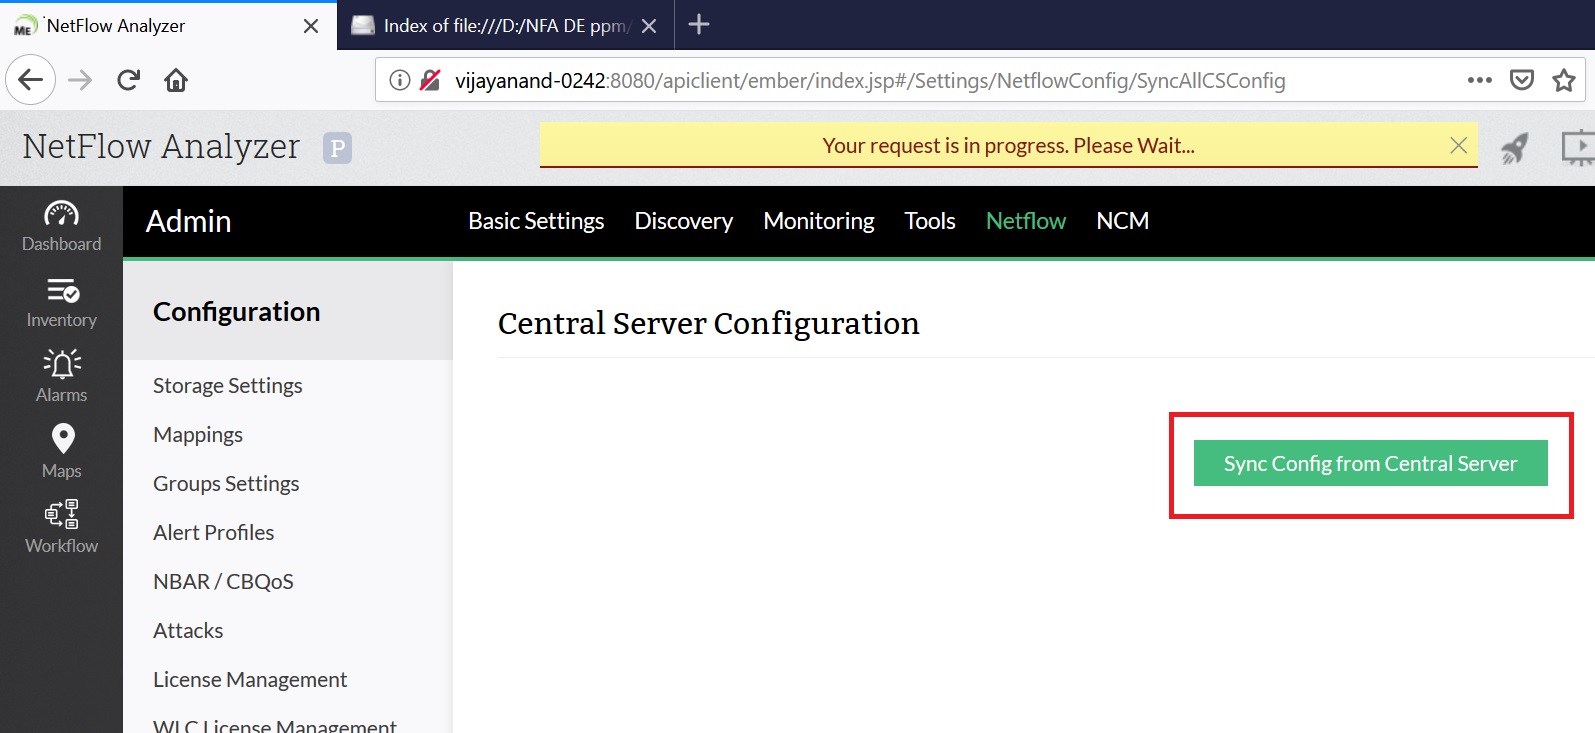Switch to the NetFlow Analyzer browser tab
This screenshot has height=733, width=1595.
tap(168, 25)
